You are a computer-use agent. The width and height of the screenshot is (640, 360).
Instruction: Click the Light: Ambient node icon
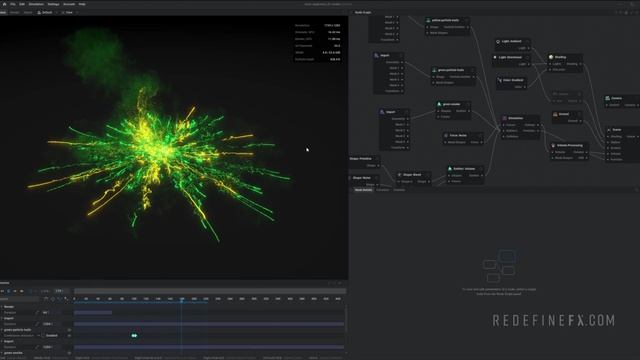[498, 42]
